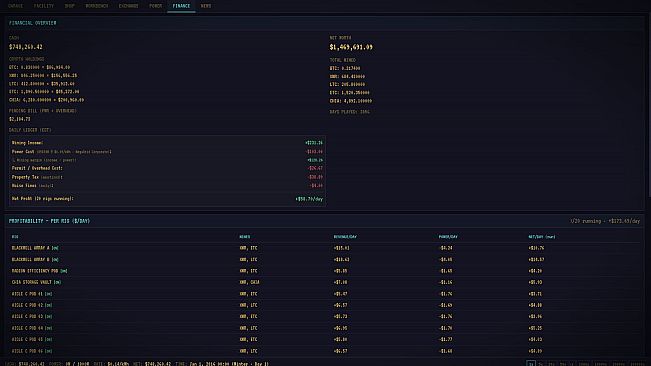Click the Days Played counter
Screen dimensions: 651x366
(x=349, y=112)
